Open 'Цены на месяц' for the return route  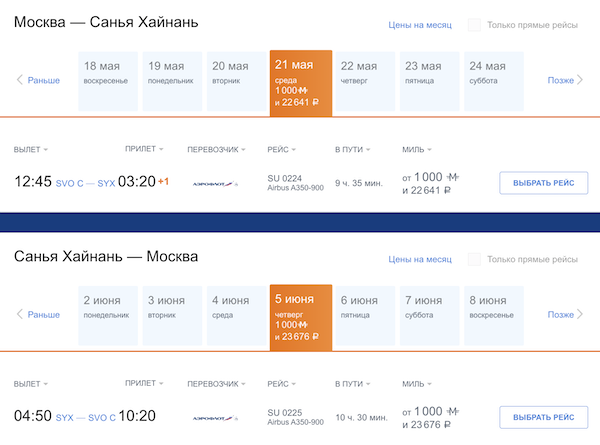point(419,259)
